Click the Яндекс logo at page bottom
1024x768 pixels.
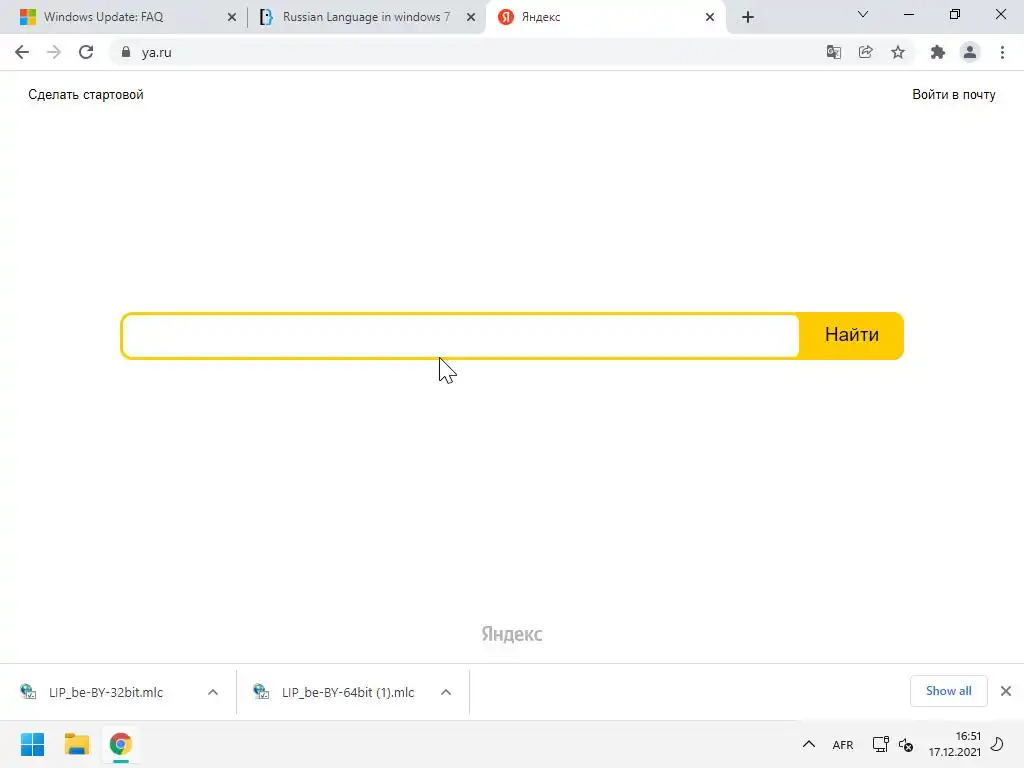512,633
